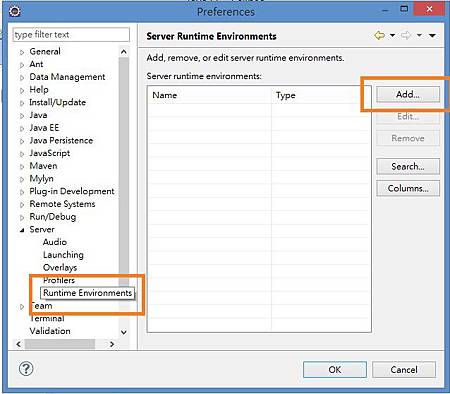450x394 pixels.
Task: Expand the General tree node
Action: tap(22, 52)
